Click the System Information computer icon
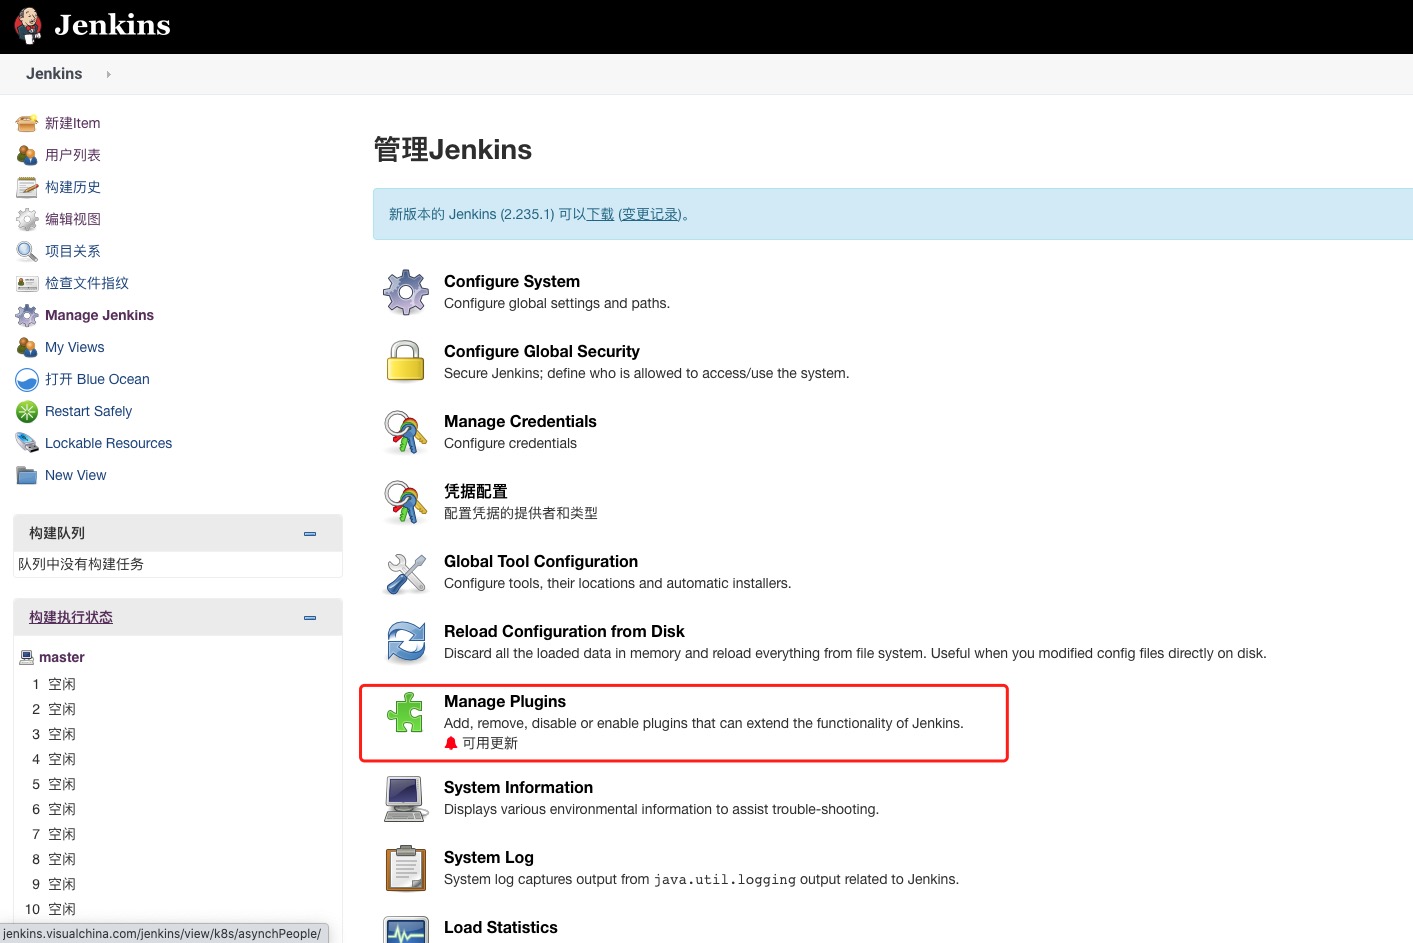1413x943 pixels. click(x=406, y=798)
